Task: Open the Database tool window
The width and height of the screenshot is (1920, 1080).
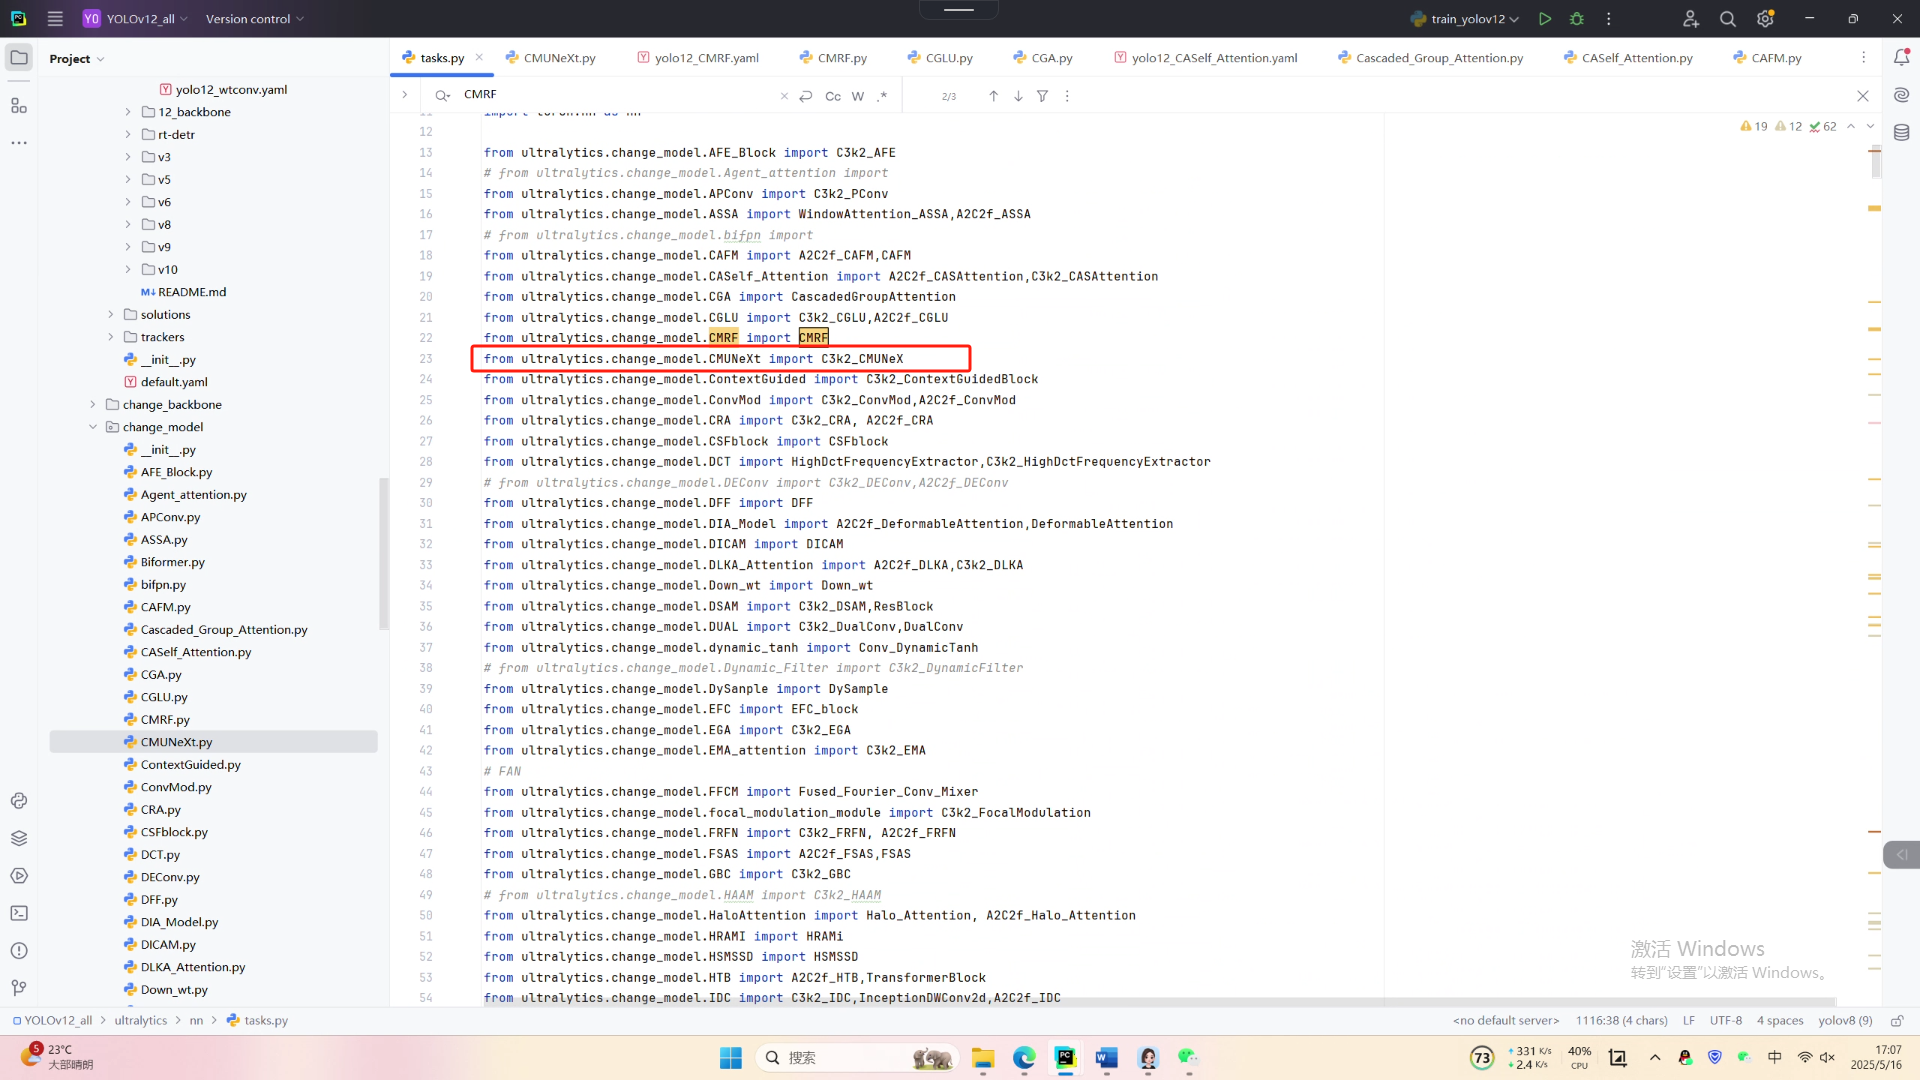Action: pos(1901,132)
